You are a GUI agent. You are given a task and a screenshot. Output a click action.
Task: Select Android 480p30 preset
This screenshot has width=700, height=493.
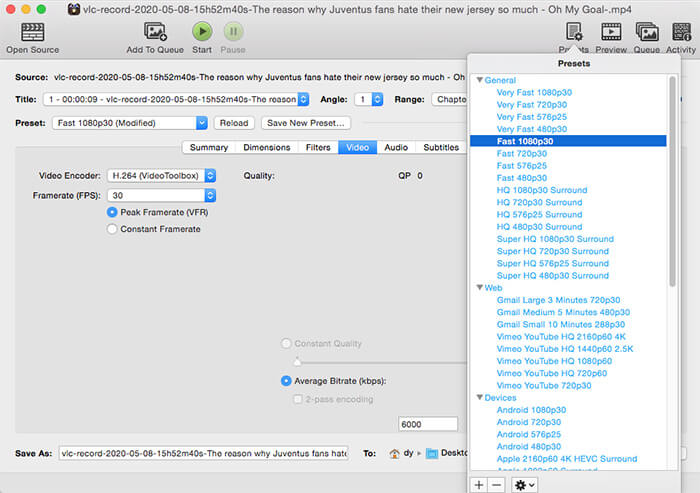click(x=529, y=447)
